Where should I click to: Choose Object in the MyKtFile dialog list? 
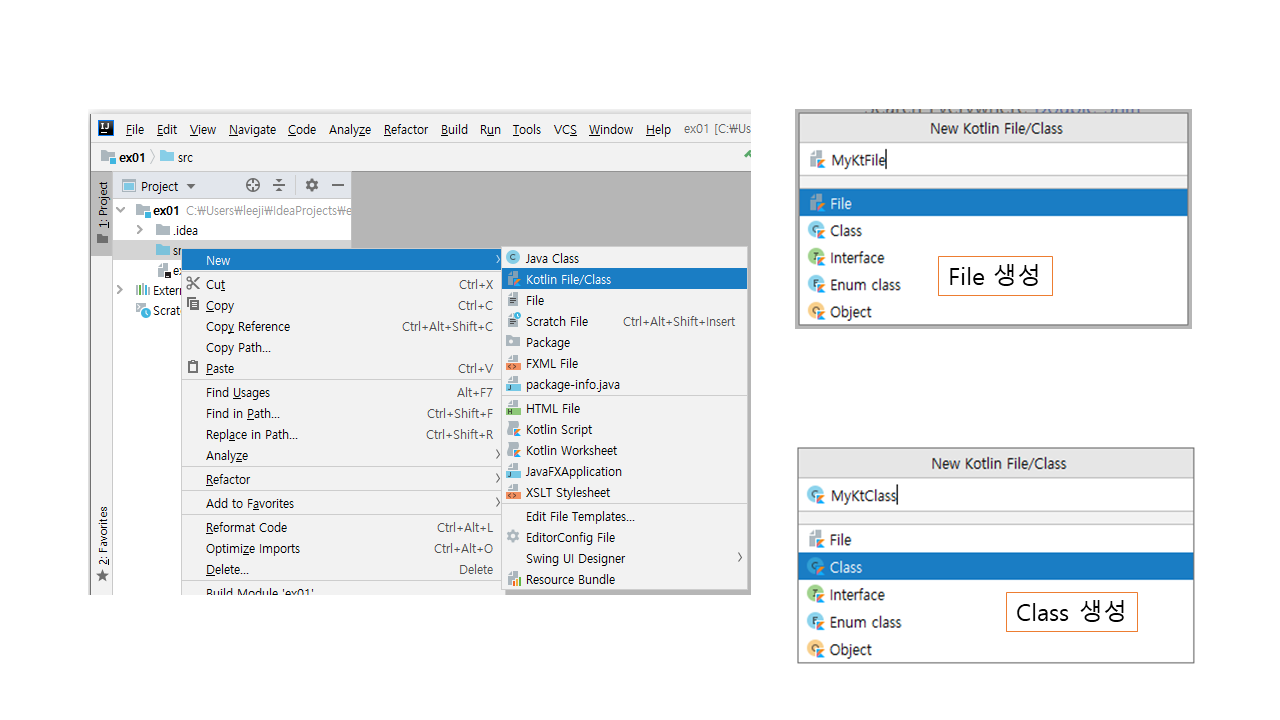[850, 312]
